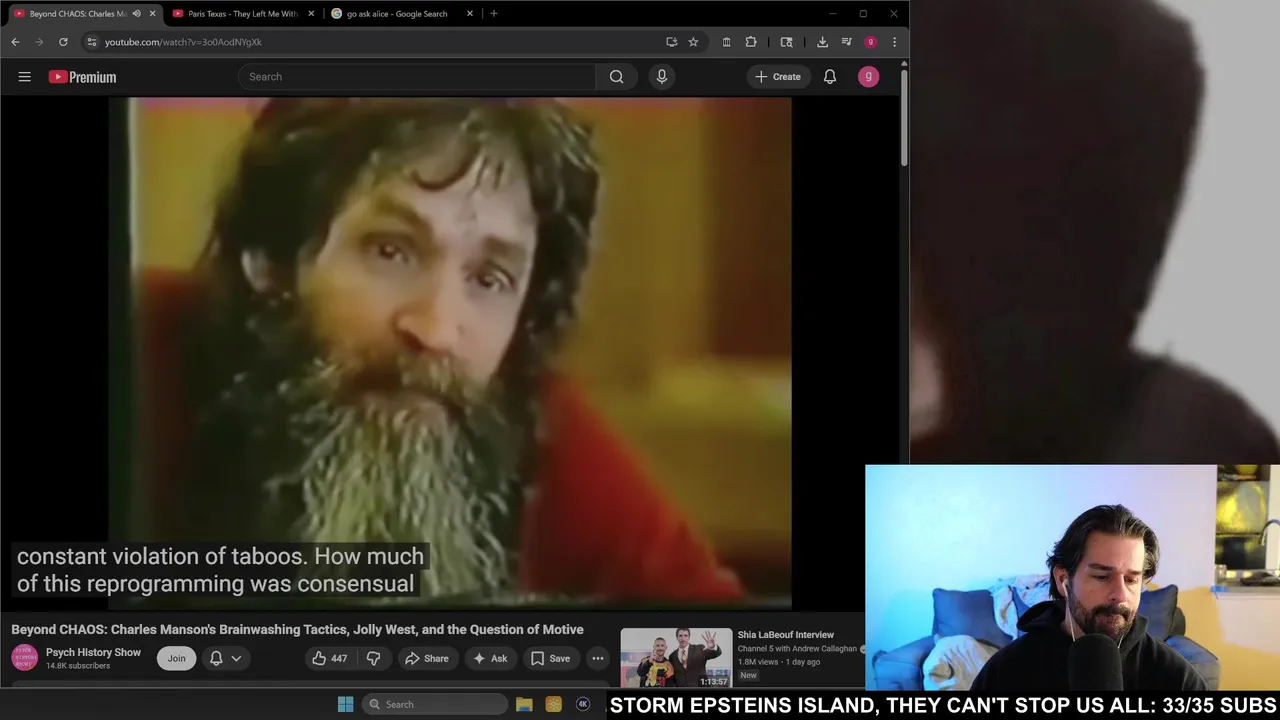
Task: Click the Ask AI button
Action: pos(490,658)
